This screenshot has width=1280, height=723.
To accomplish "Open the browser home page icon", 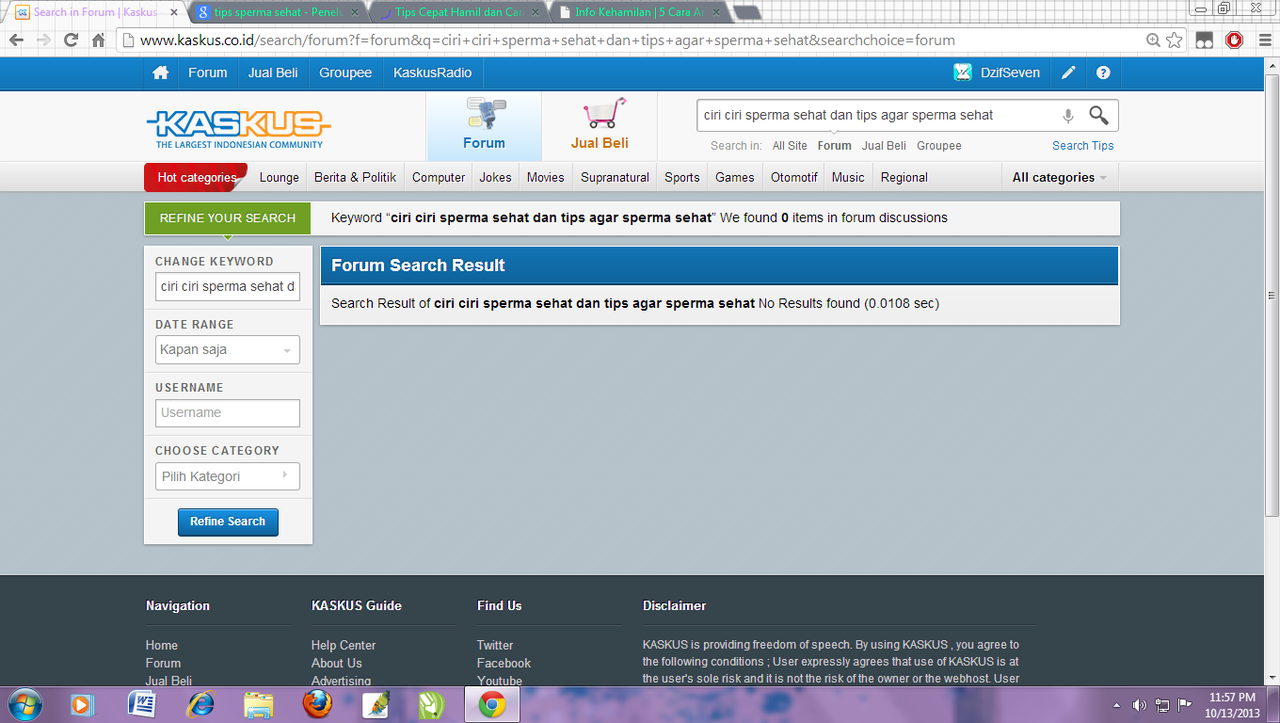I will pos(98,40).
